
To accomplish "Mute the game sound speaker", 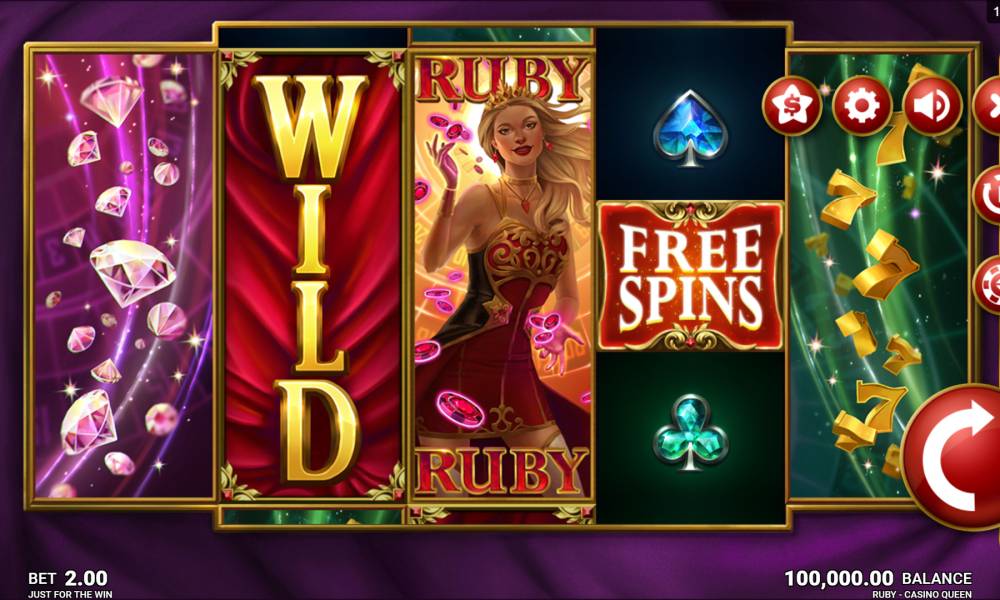I will tap(932, 105).
